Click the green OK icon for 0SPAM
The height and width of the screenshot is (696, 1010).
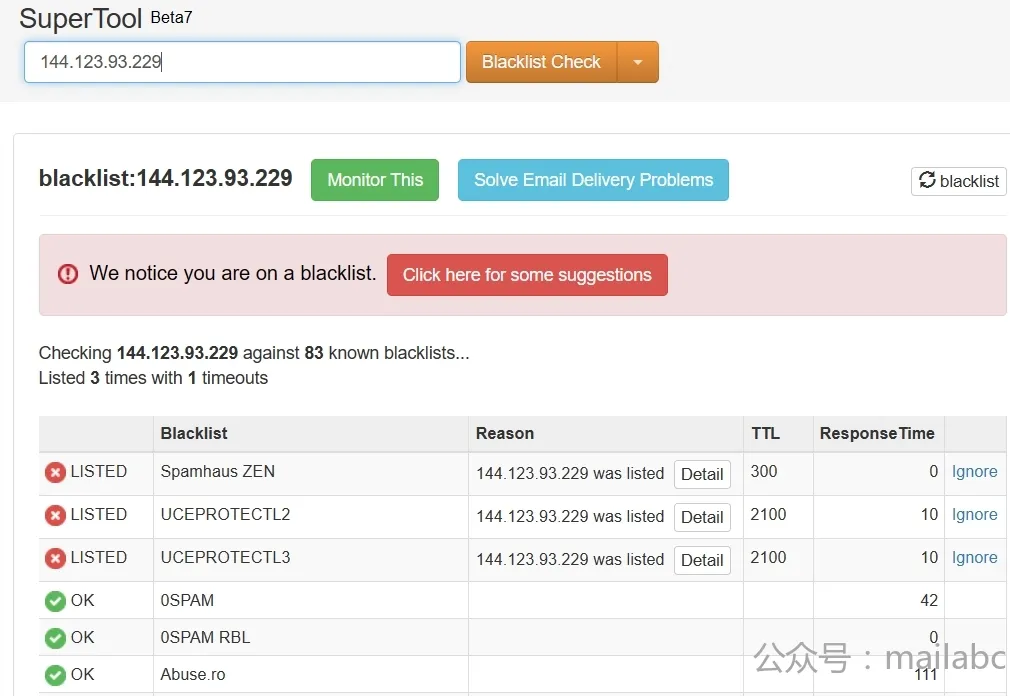[x=55, y=601]
